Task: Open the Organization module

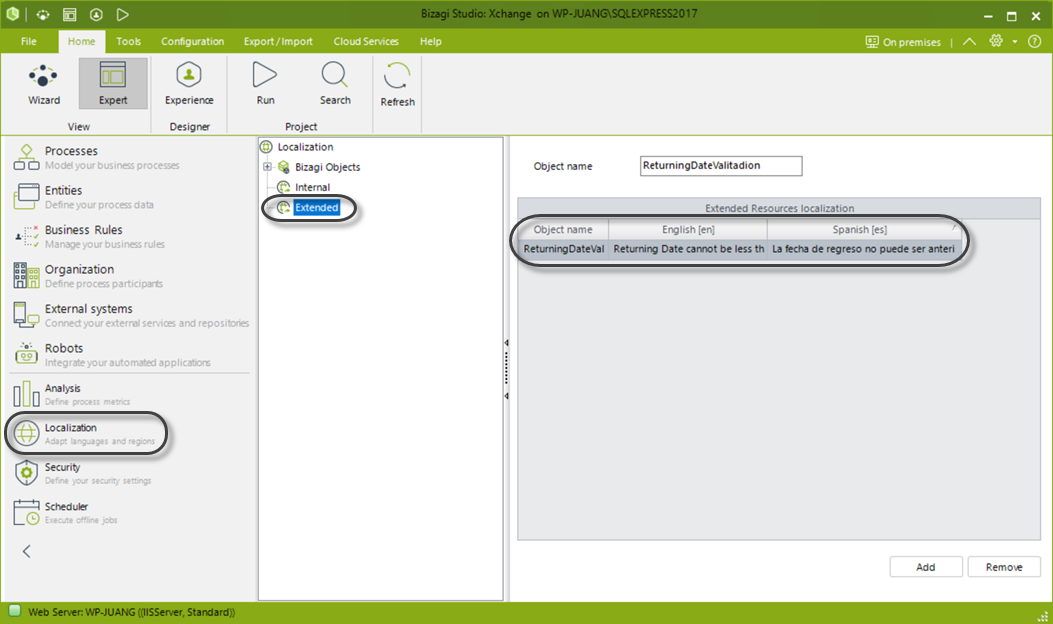Action: pos(88,276)
